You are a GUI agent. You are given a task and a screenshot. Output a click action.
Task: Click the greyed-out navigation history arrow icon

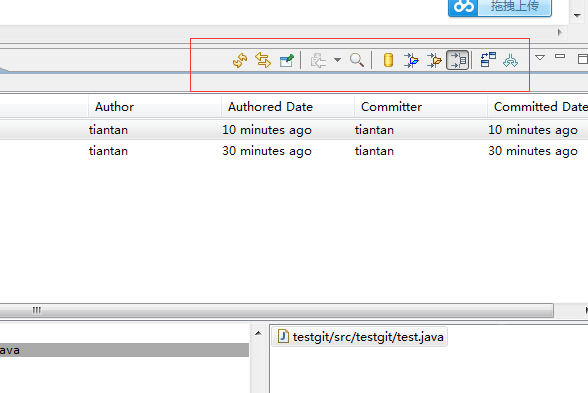(x=318, y=60)
